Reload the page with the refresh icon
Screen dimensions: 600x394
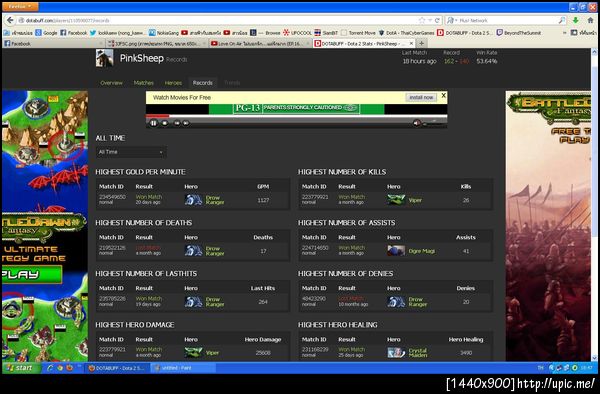tap(437, 20)
